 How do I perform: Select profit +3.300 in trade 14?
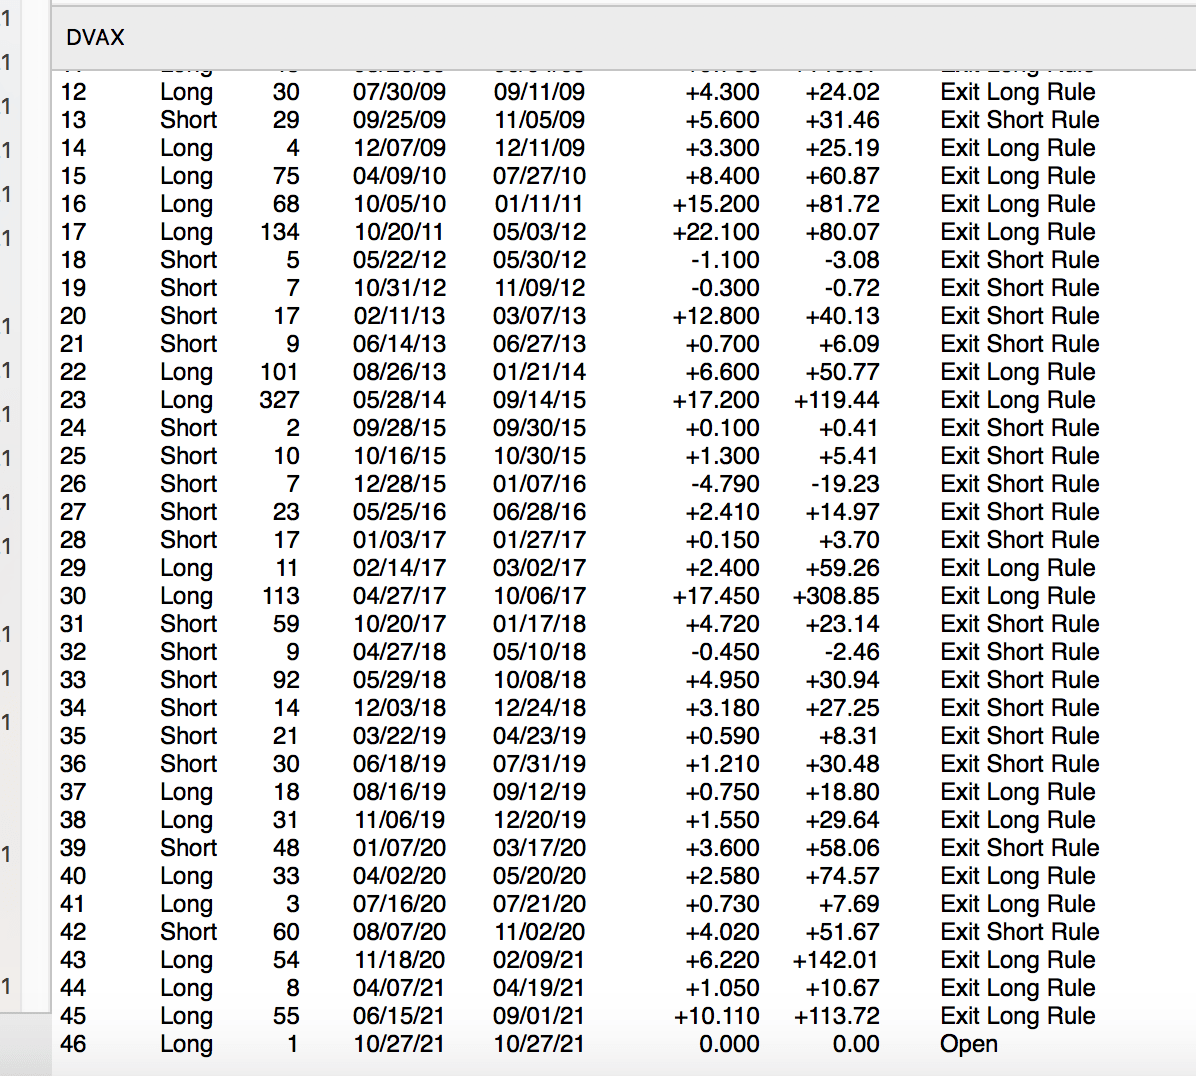click(722, 148)
